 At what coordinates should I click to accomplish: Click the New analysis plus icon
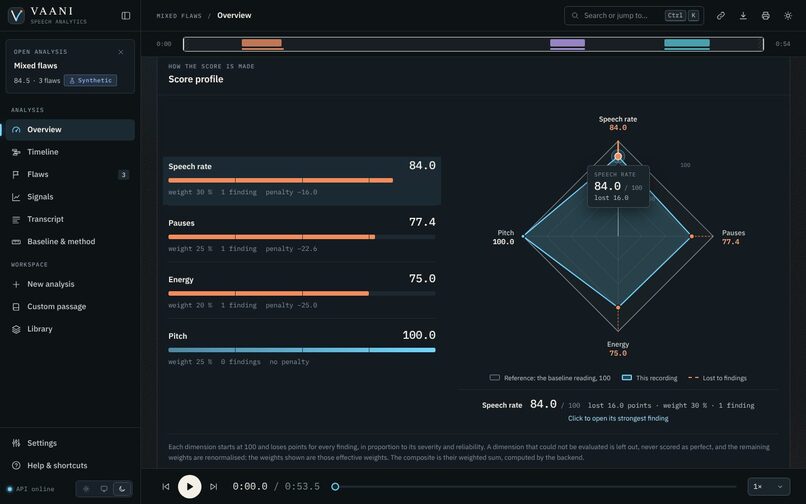click(16, 284)
